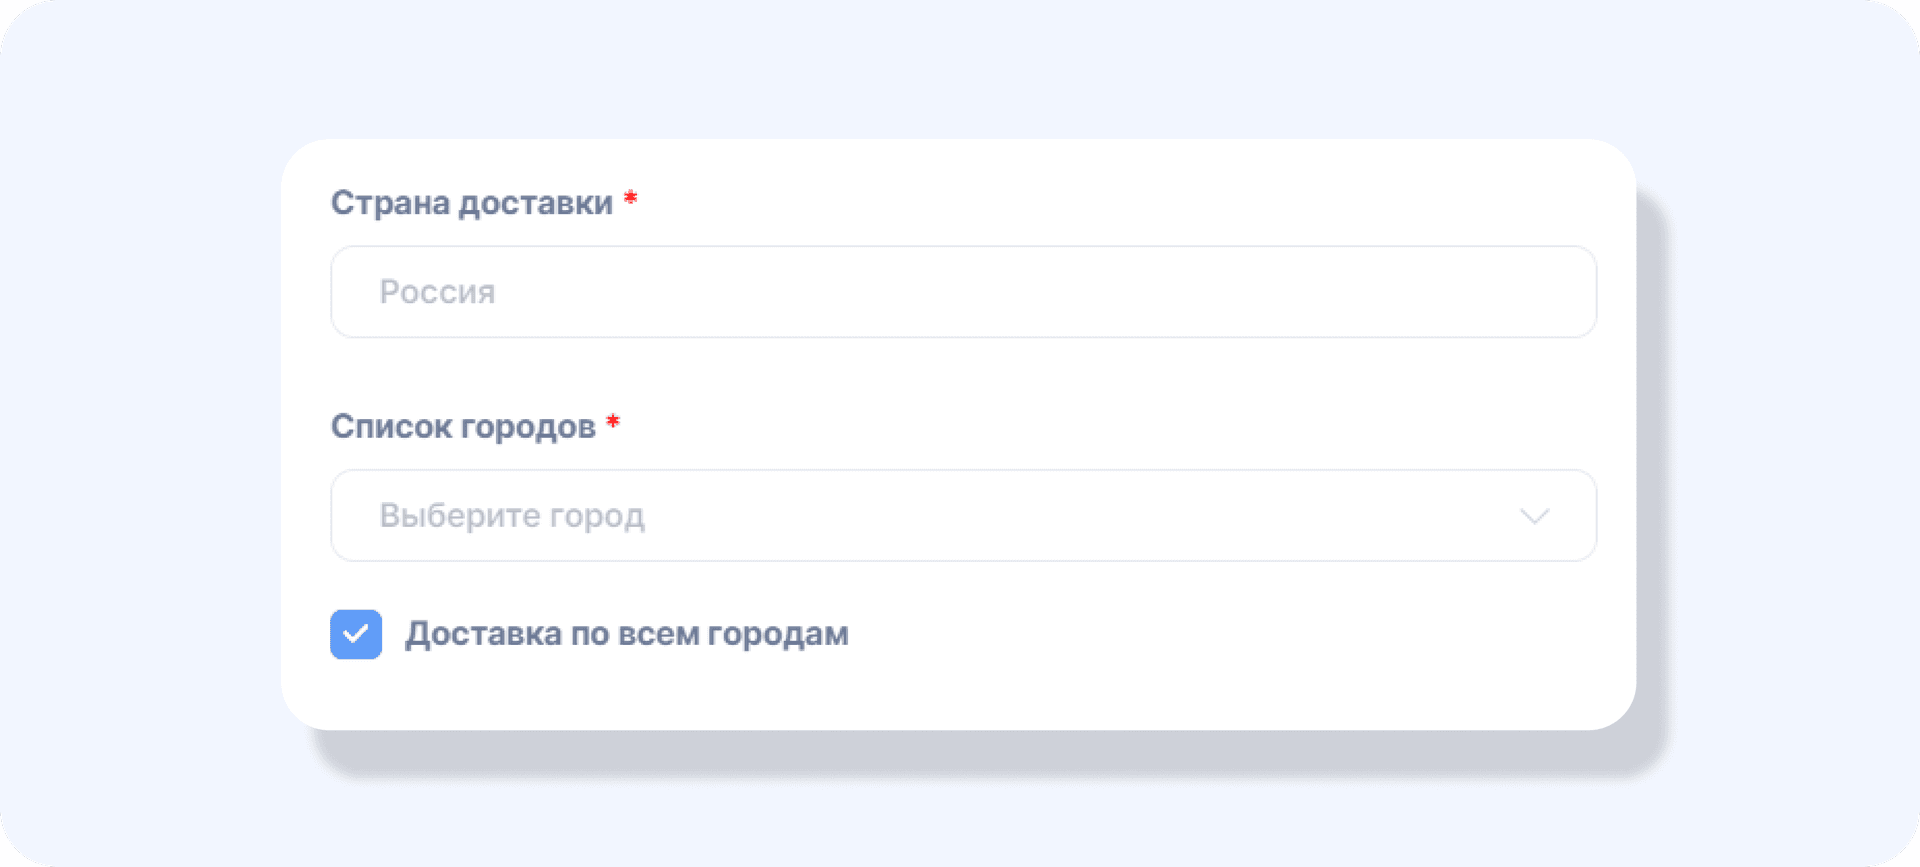Image resolution: width=1920 pixels, height=867 pixels.
Task: Click the Список городов label
Action: (x=462, y=427)
